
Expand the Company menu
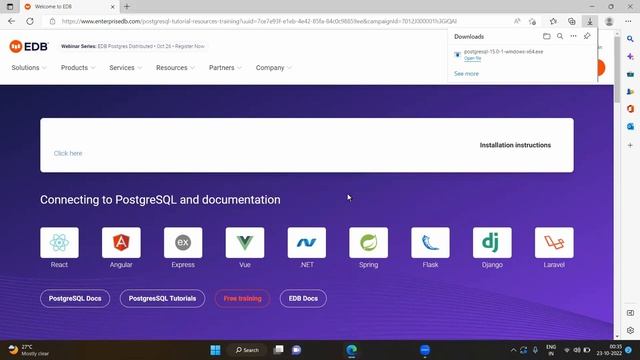[x=273, y=68]
